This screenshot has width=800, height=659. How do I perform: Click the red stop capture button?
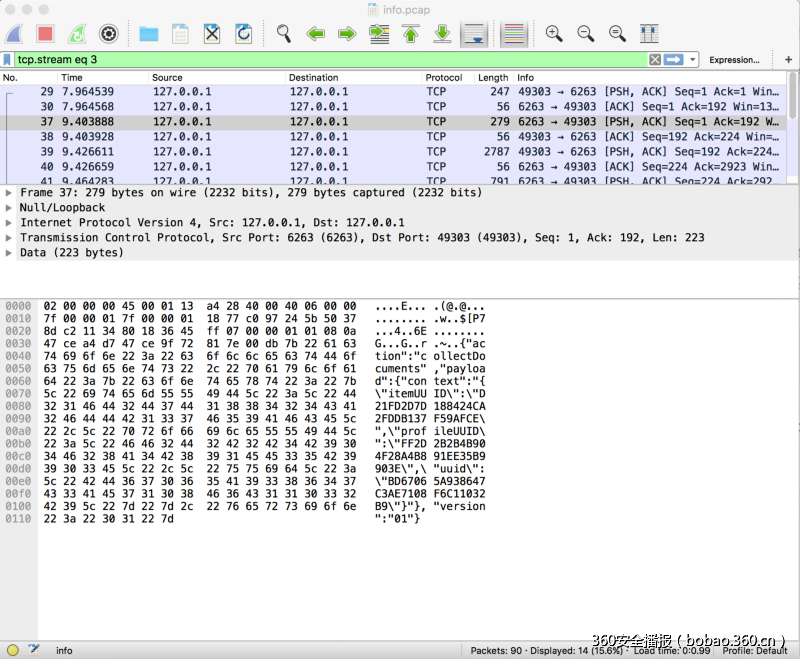click(x=45, y=34)
